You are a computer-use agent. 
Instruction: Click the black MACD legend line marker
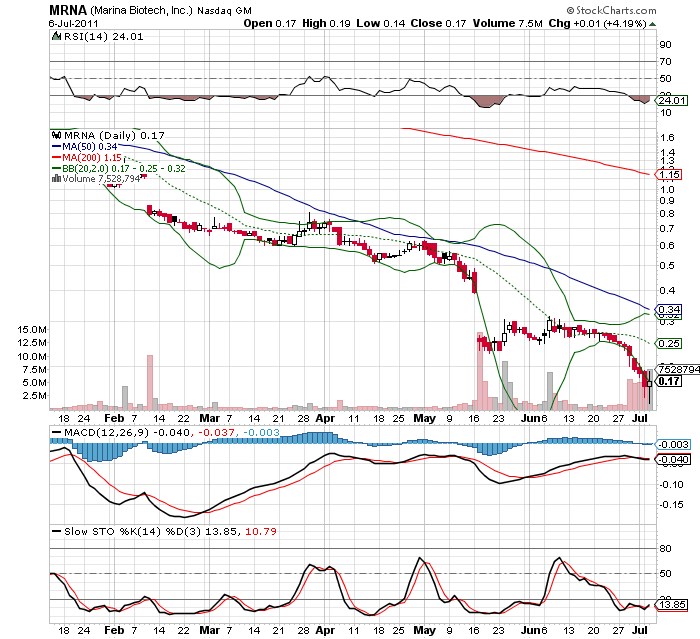[x=56, y=432]
